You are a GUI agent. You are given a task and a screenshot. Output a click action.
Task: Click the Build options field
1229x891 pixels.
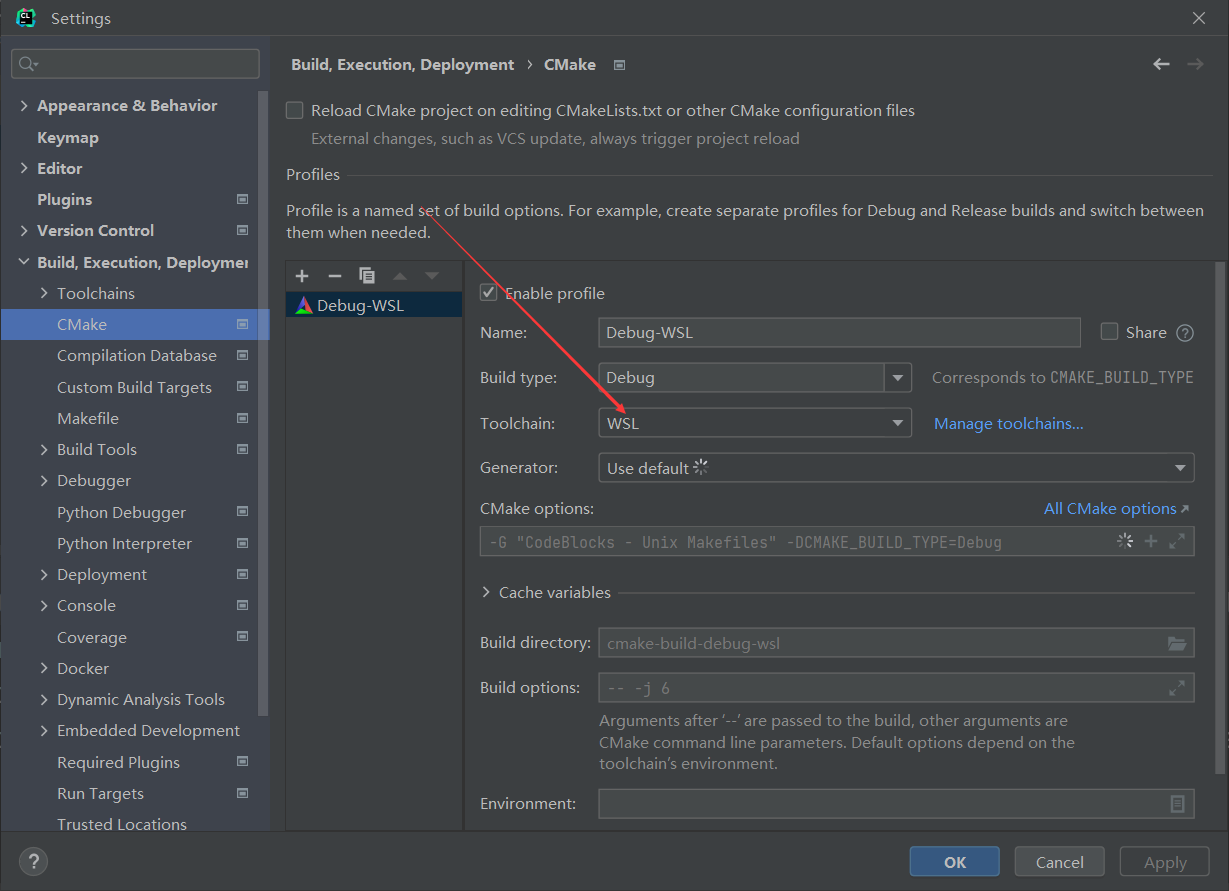(x=896, y=688)
